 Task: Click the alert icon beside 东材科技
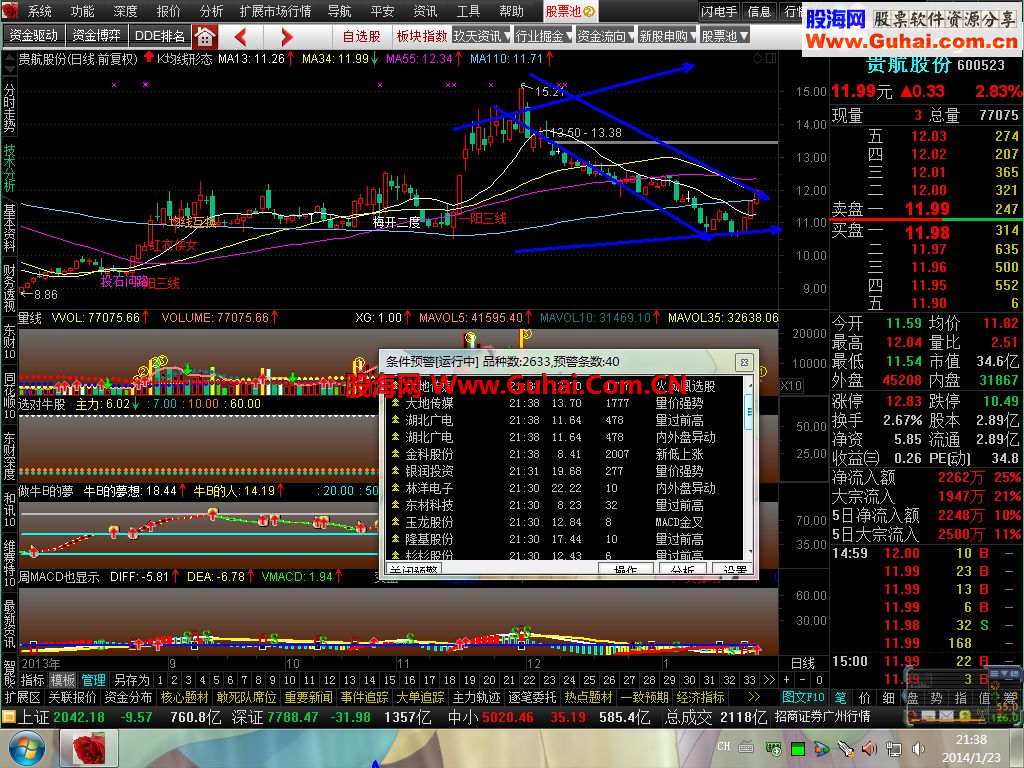[x=395, y=505]
